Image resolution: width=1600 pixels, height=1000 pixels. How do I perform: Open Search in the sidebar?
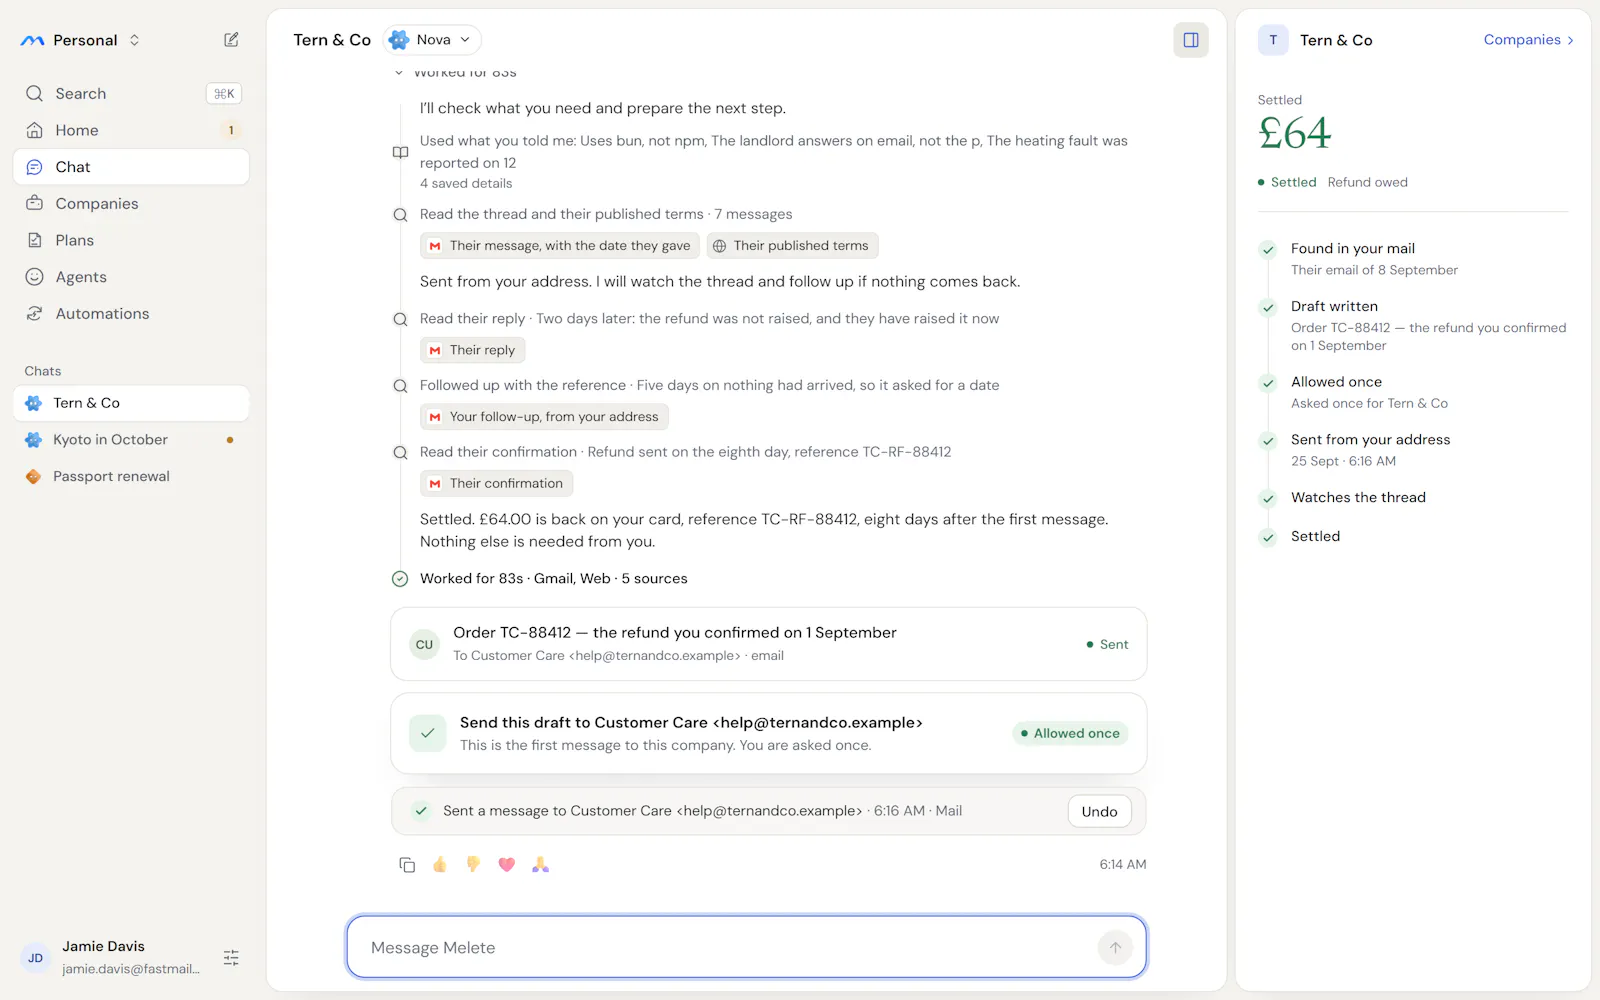131,93
